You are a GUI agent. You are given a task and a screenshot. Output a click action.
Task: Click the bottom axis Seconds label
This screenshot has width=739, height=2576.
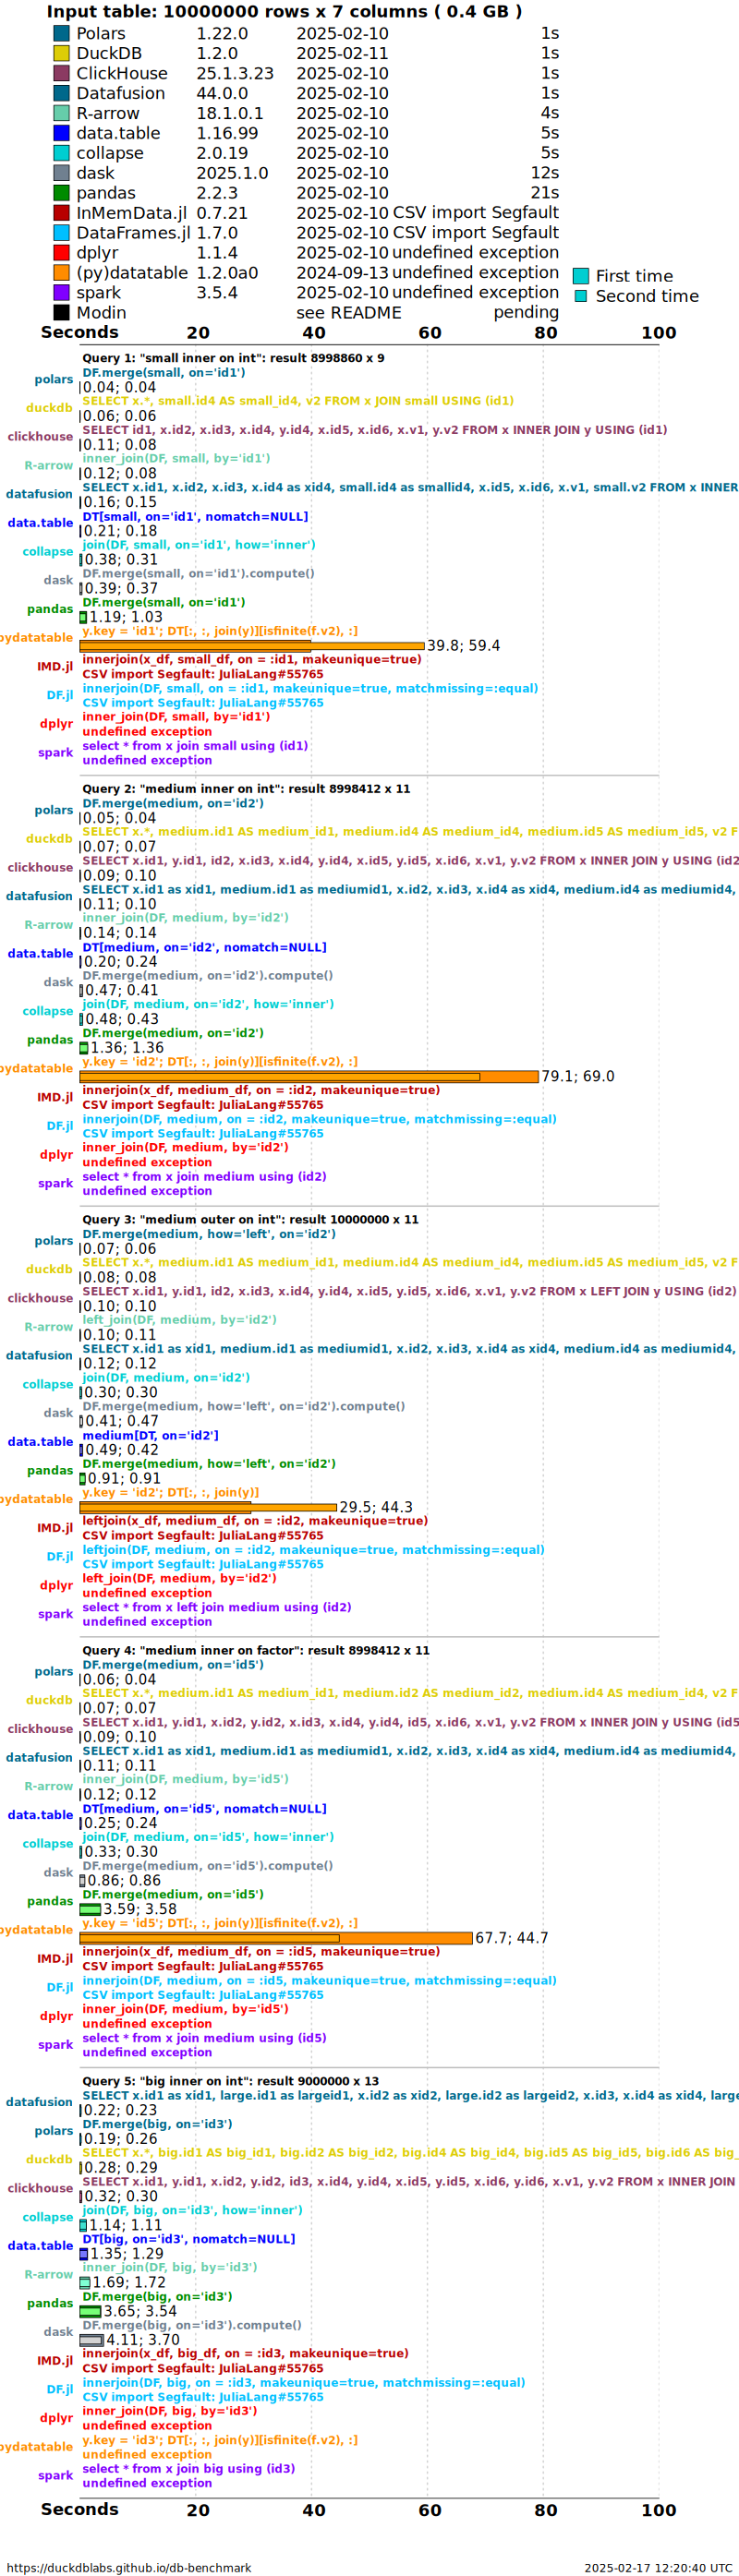click(x=80, y=2509)
